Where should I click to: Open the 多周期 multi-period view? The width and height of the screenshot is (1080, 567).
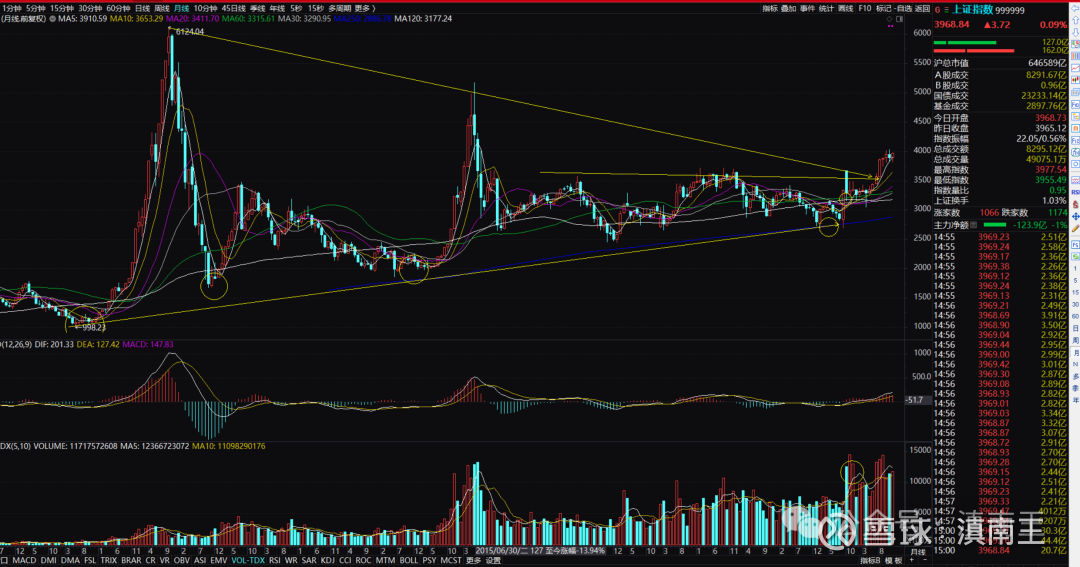[x=340, y=8]
